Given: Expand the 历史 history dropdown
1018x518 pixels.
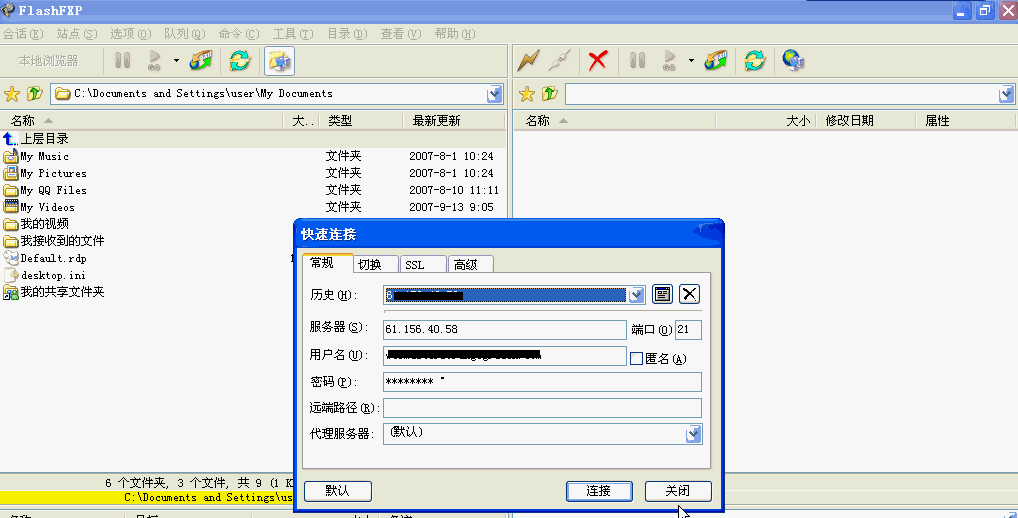Looking at the screenshot, I should (636, 295).
